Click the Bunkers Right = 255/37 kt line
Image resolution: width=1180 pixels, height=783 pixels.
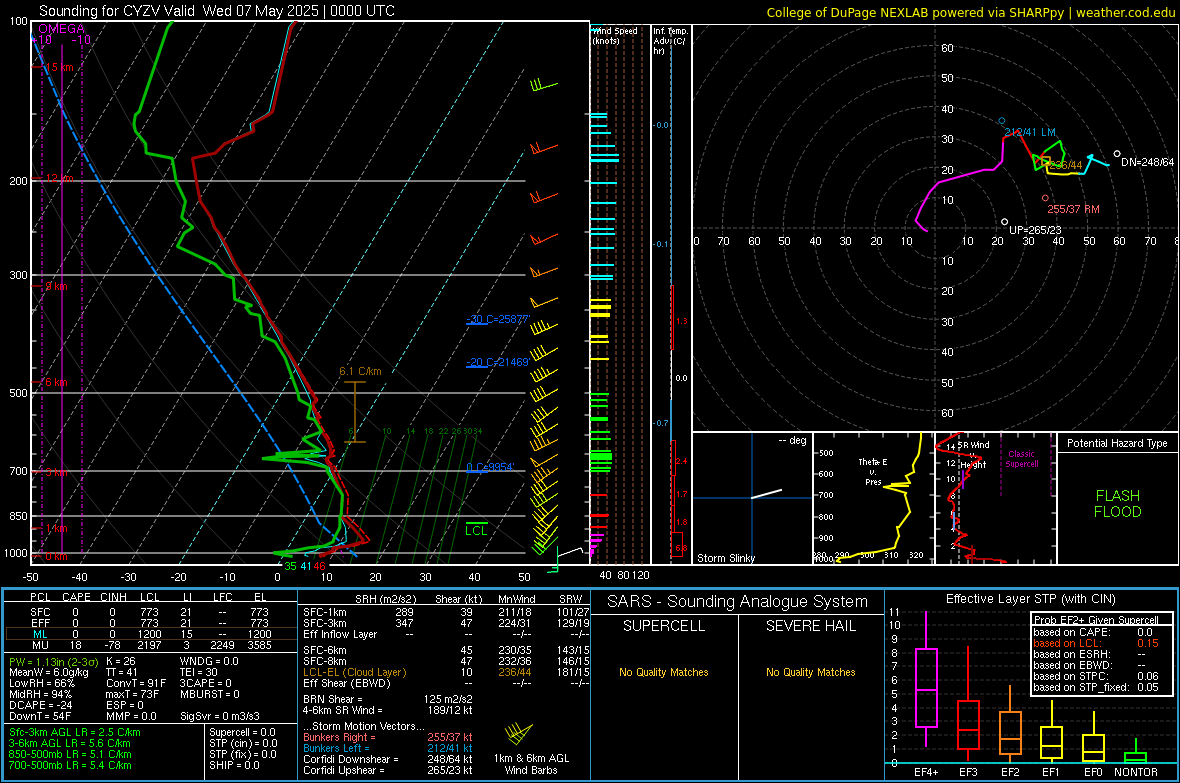coord(388,737)
